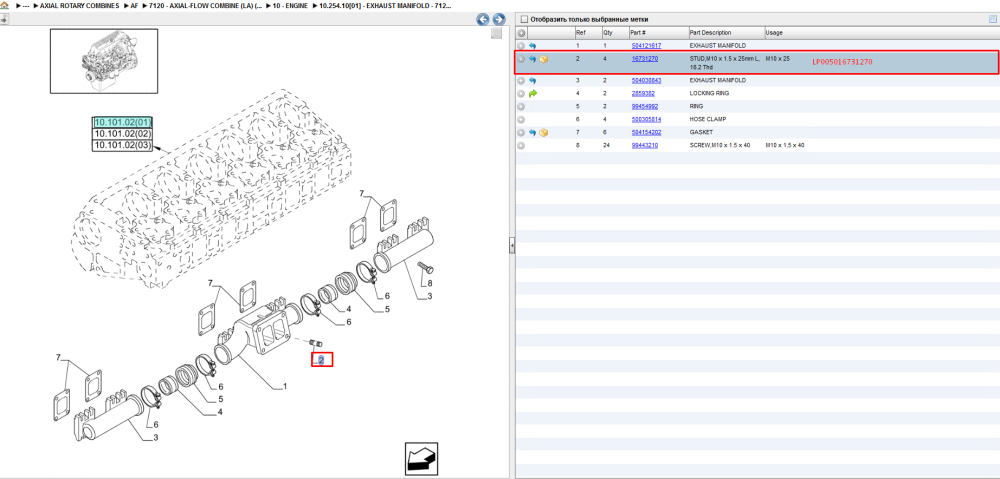This screenshot has height=479, width=1000.
Task: Click the home icon in the breadcrumb bar
Action: (x=4, y=5)
